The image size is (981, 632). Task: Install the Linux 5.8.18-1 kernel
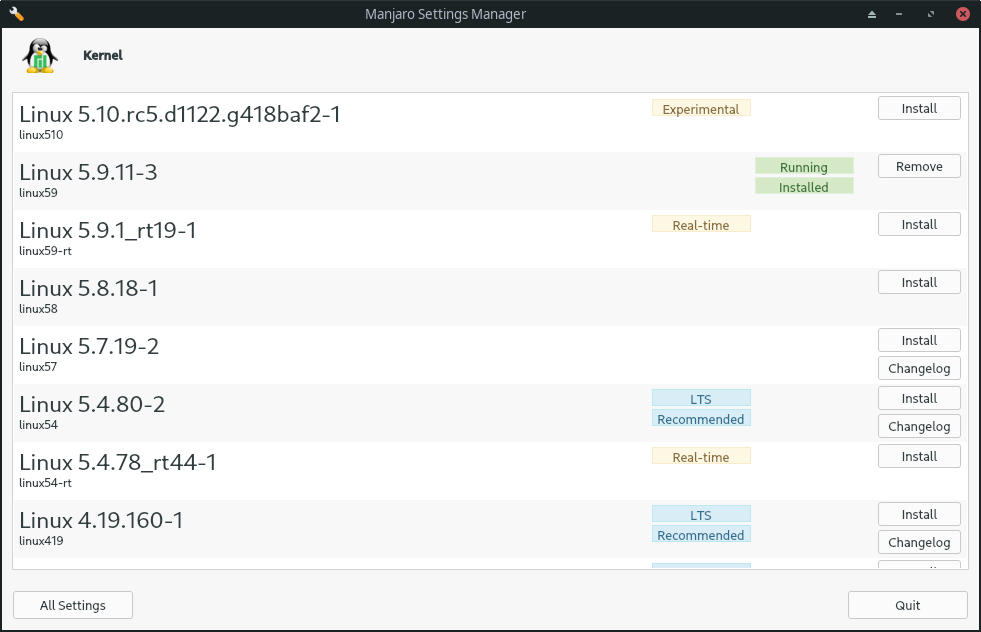[919, 282]
